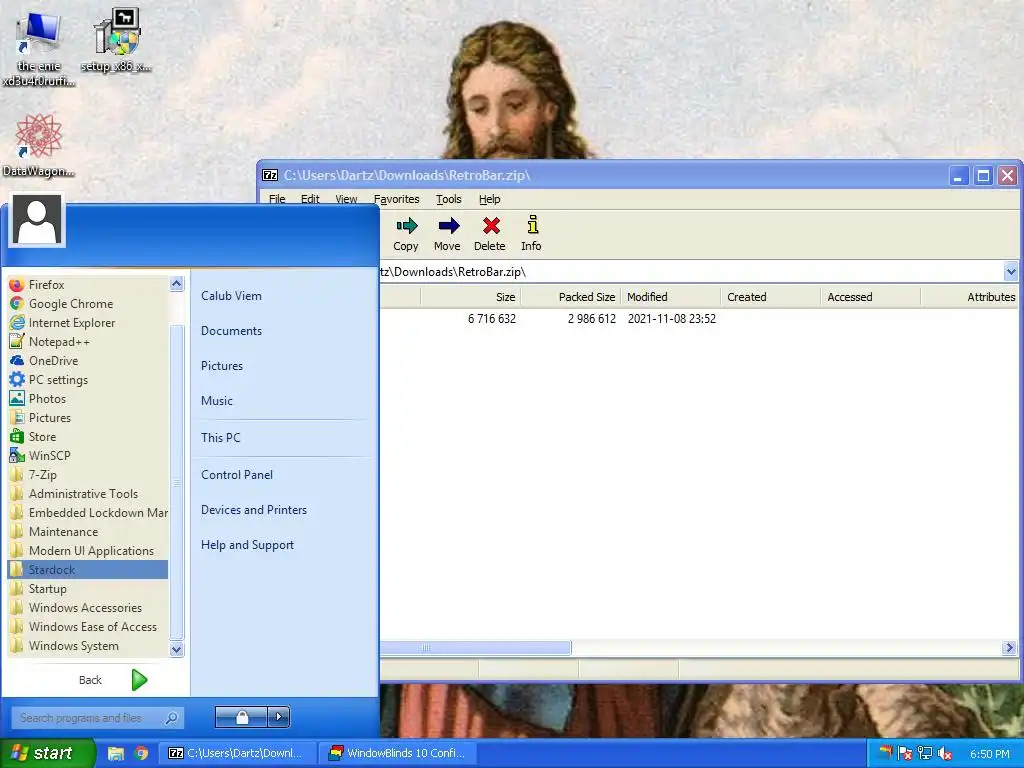
Task: Open the Edit menu in 7-Zip
Action: click(310, 199)
